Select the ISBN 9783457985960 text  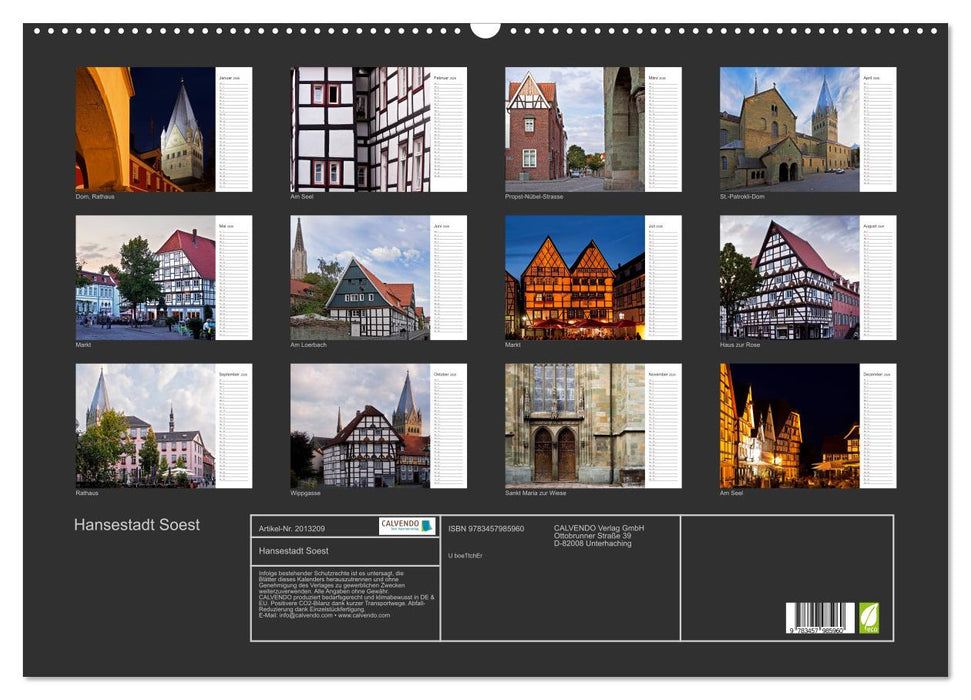click(486, 528)
